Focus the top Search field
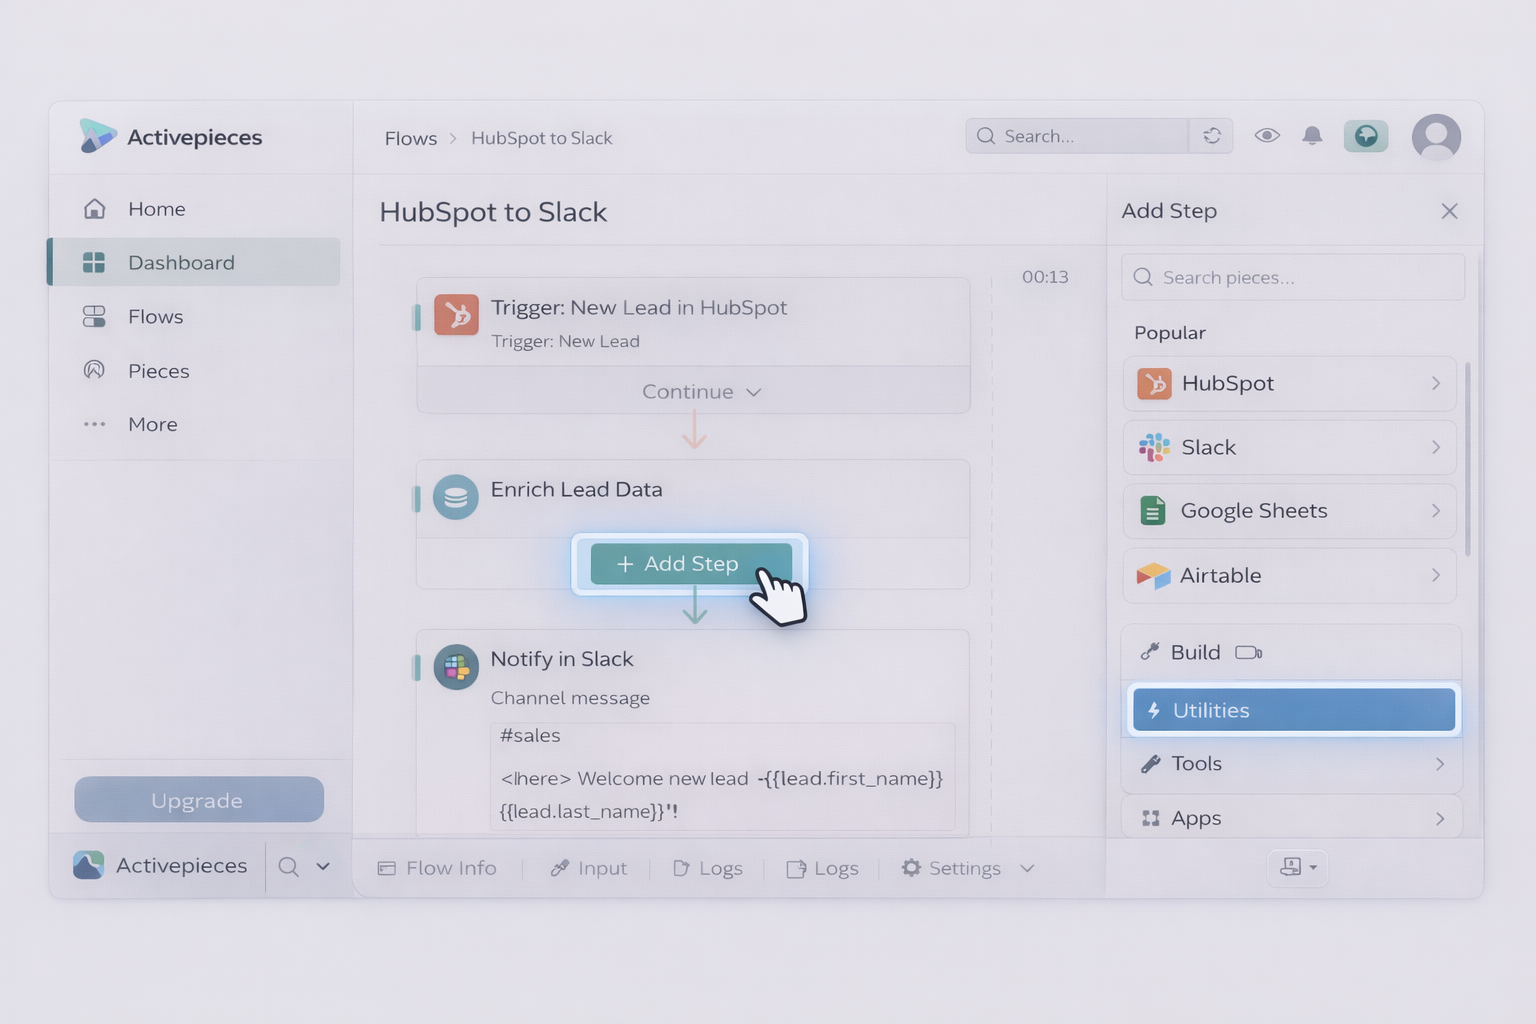The image size is (1536, 1024). coord(1077,136)
